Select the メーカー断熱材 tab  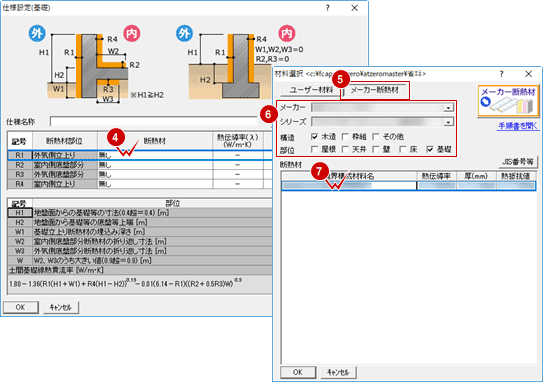tap(375, 90)
